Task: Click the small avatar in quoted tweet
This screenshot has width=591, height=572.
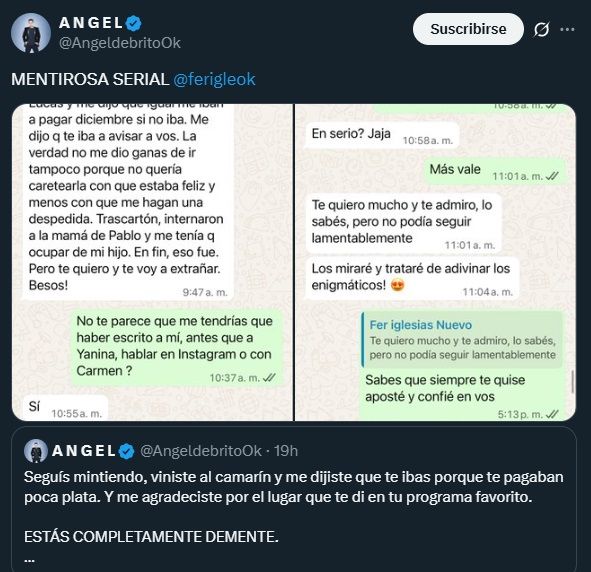Action: pyautogui.click(x=36, y=451)
